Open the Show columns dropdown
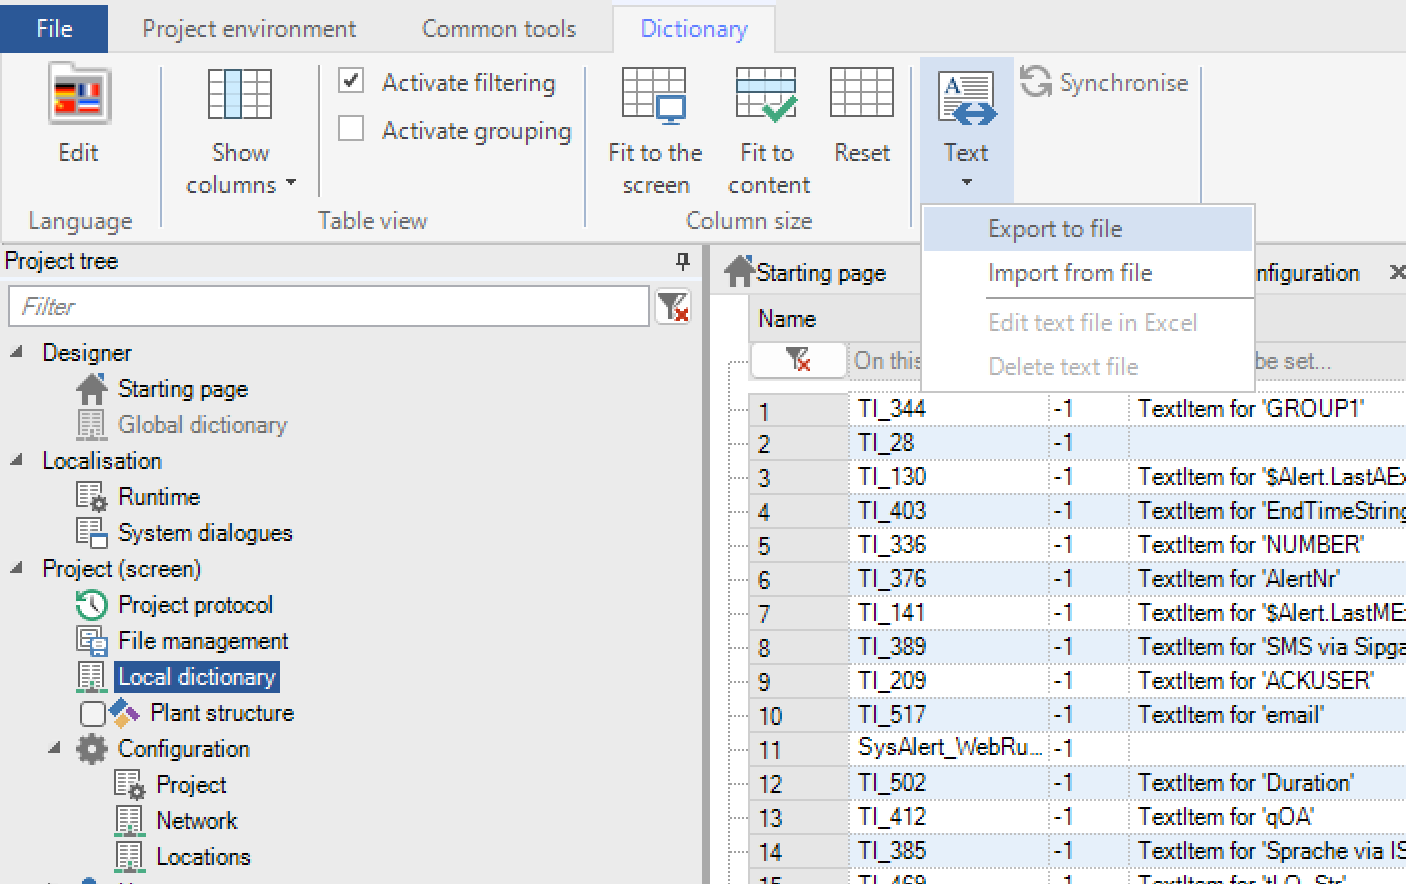Screen dimensions: 1406x884 [x=240, y=129]
